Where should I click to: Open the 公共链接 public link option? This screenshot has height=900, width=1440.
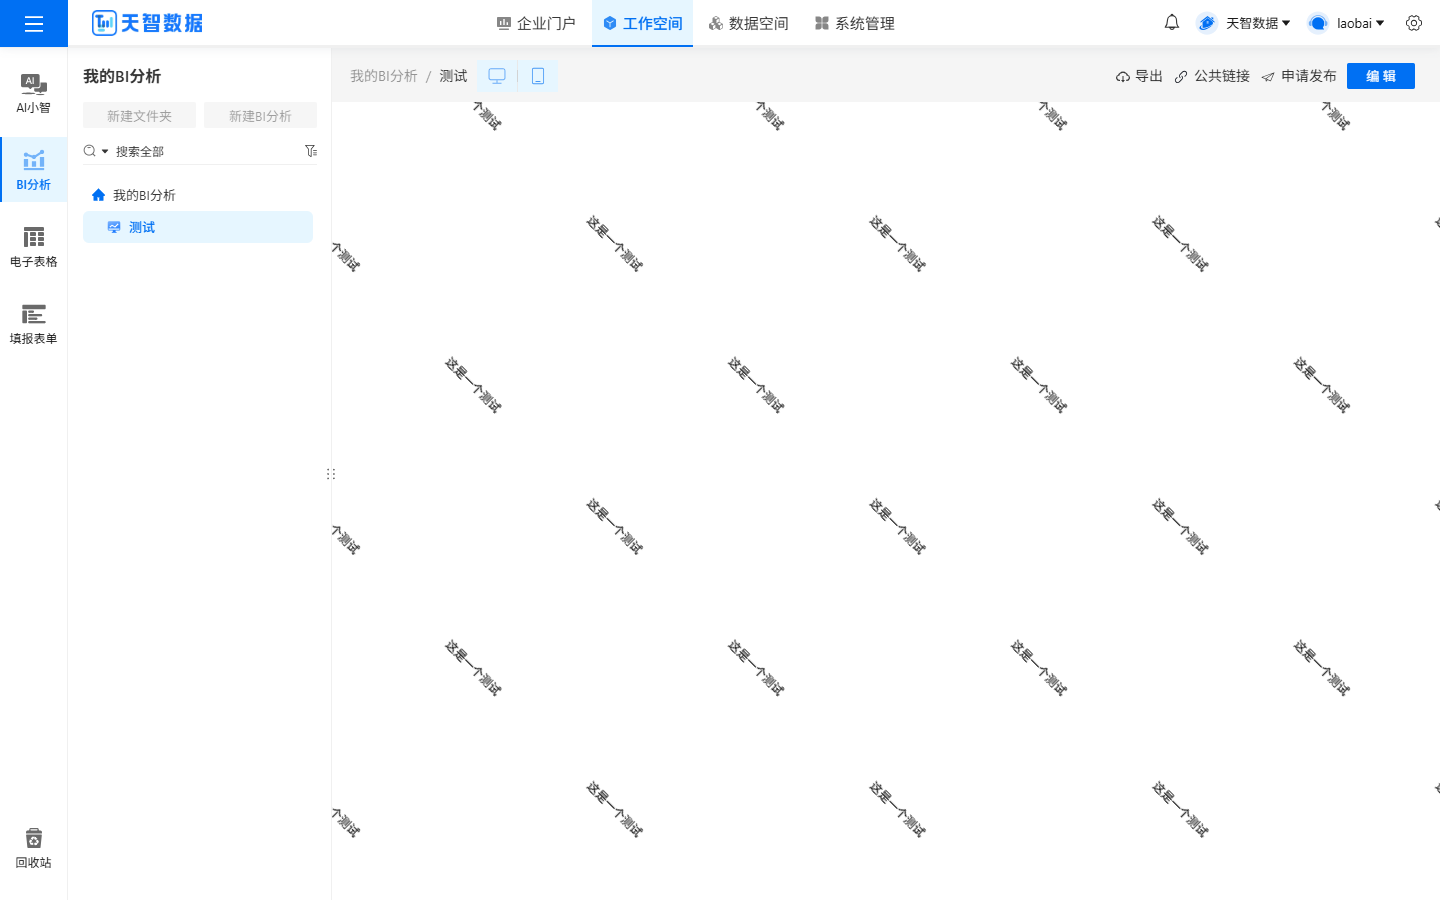point(1212,76)
